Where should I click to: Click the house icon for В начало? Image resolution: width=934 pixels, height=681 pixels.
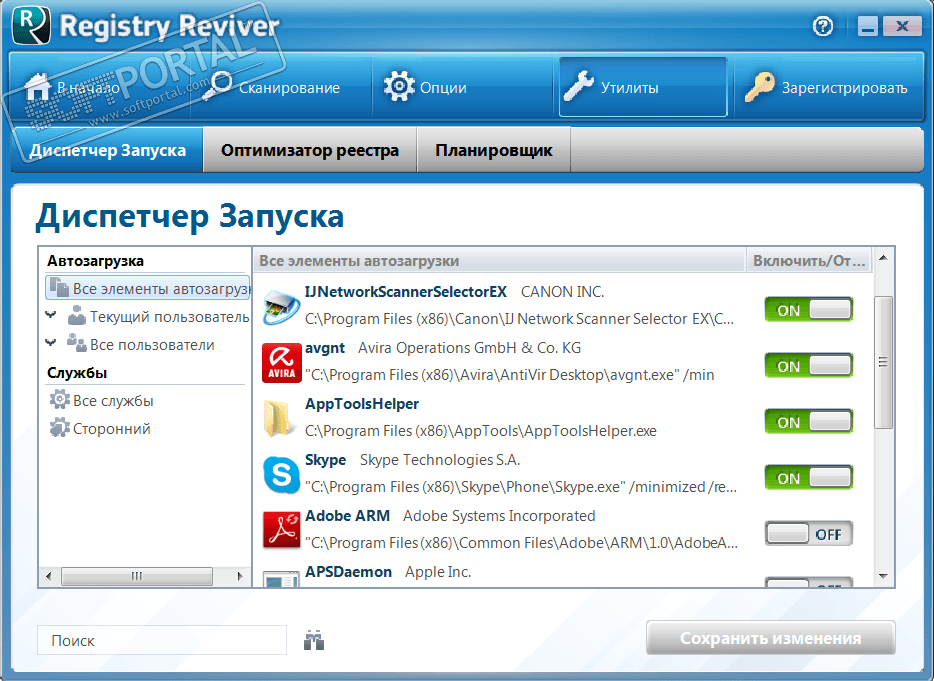point(38,87)
